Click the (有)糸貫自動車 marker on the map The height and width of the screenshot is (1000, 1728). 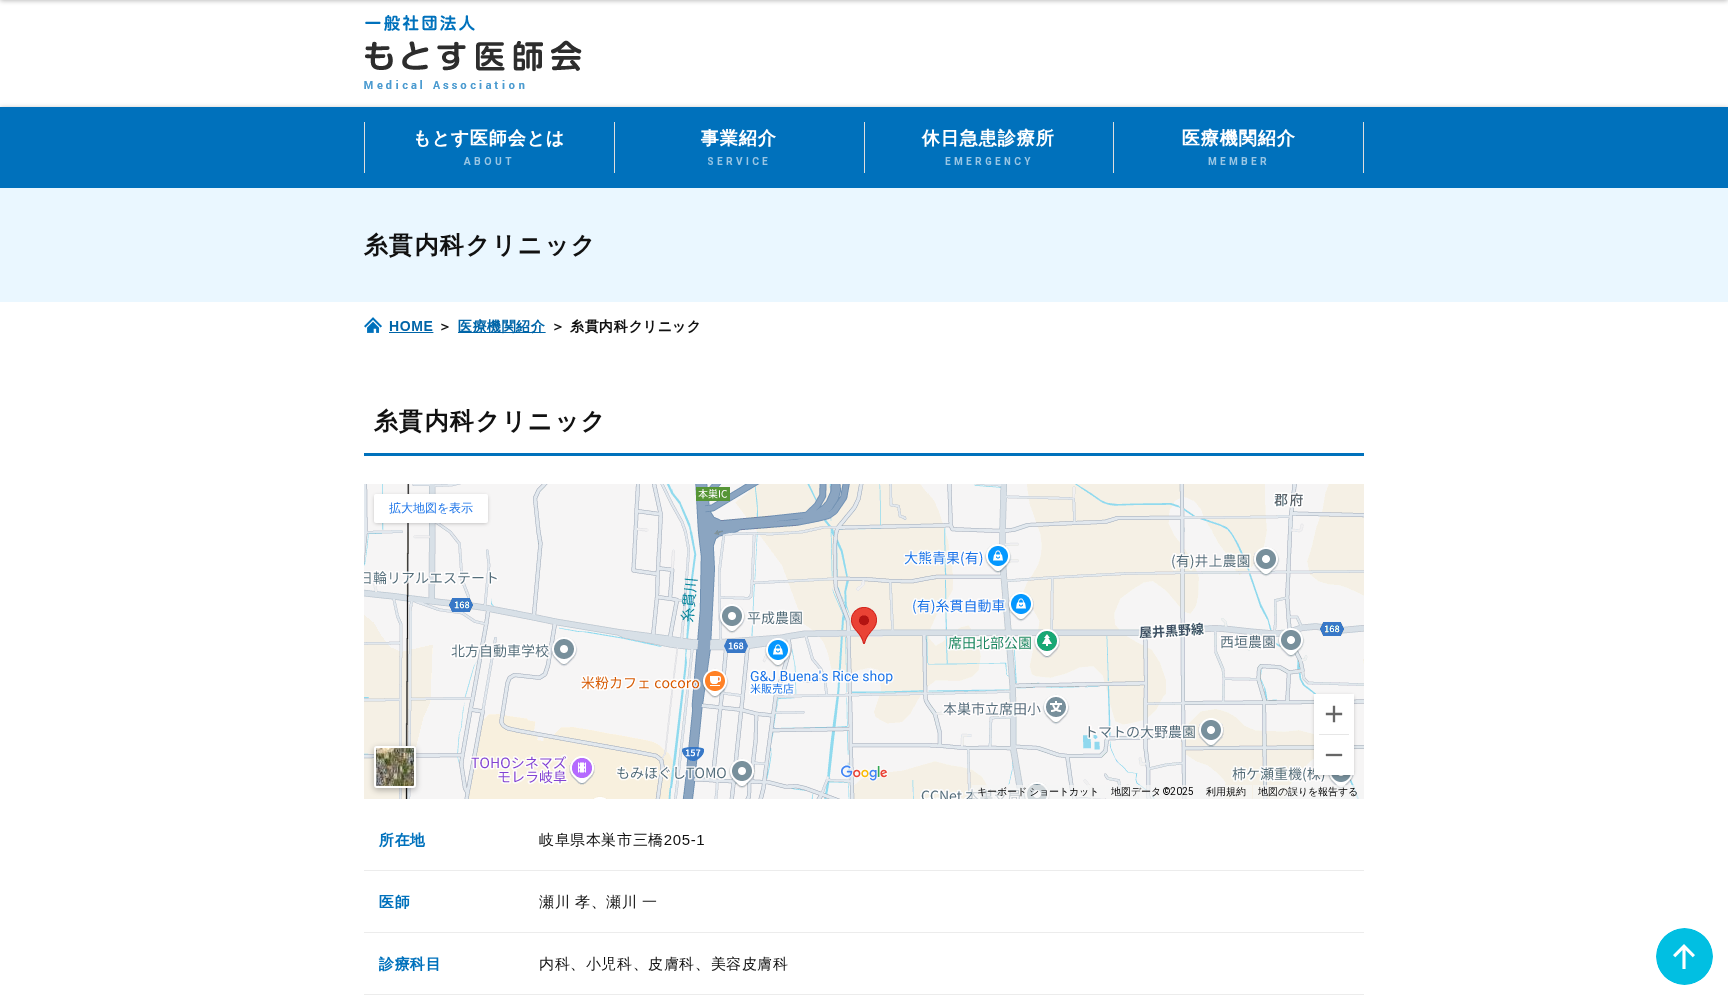[1021, 604]
